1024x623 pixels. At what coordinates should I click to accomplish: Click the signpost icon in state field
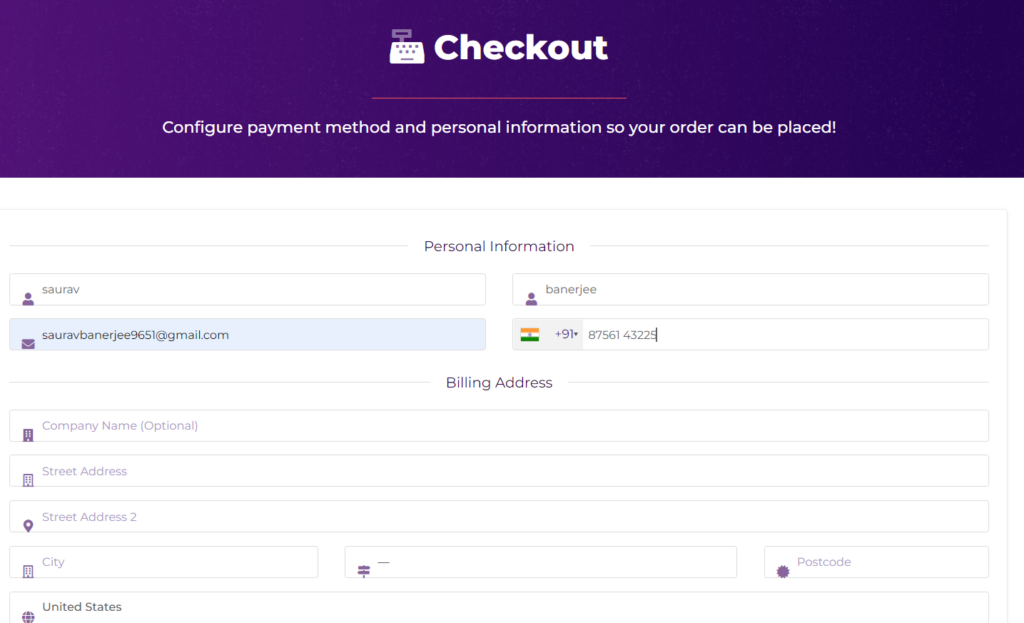(363, 571)
